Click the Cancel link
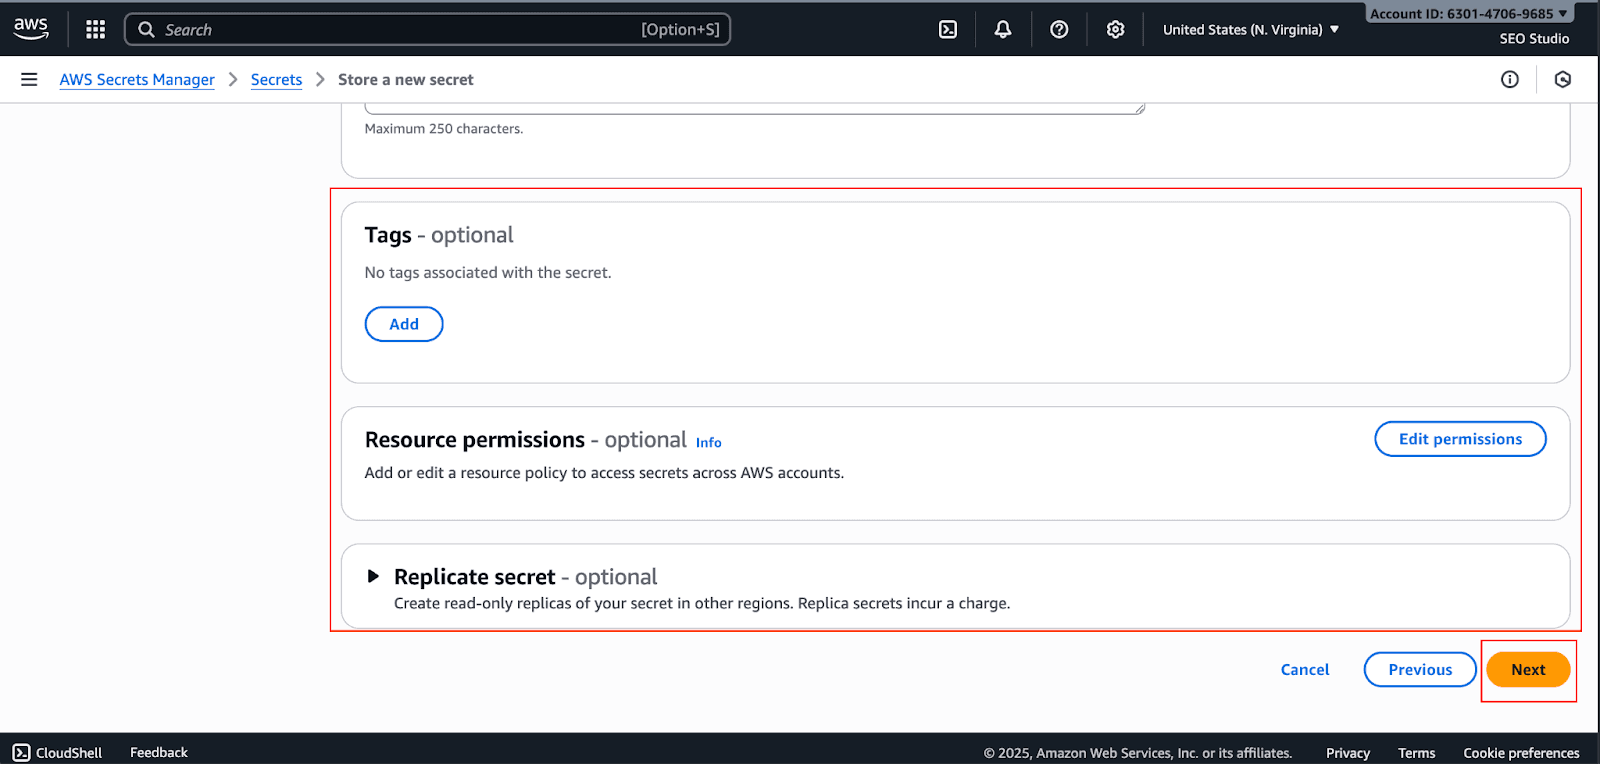 point(1305,669)
